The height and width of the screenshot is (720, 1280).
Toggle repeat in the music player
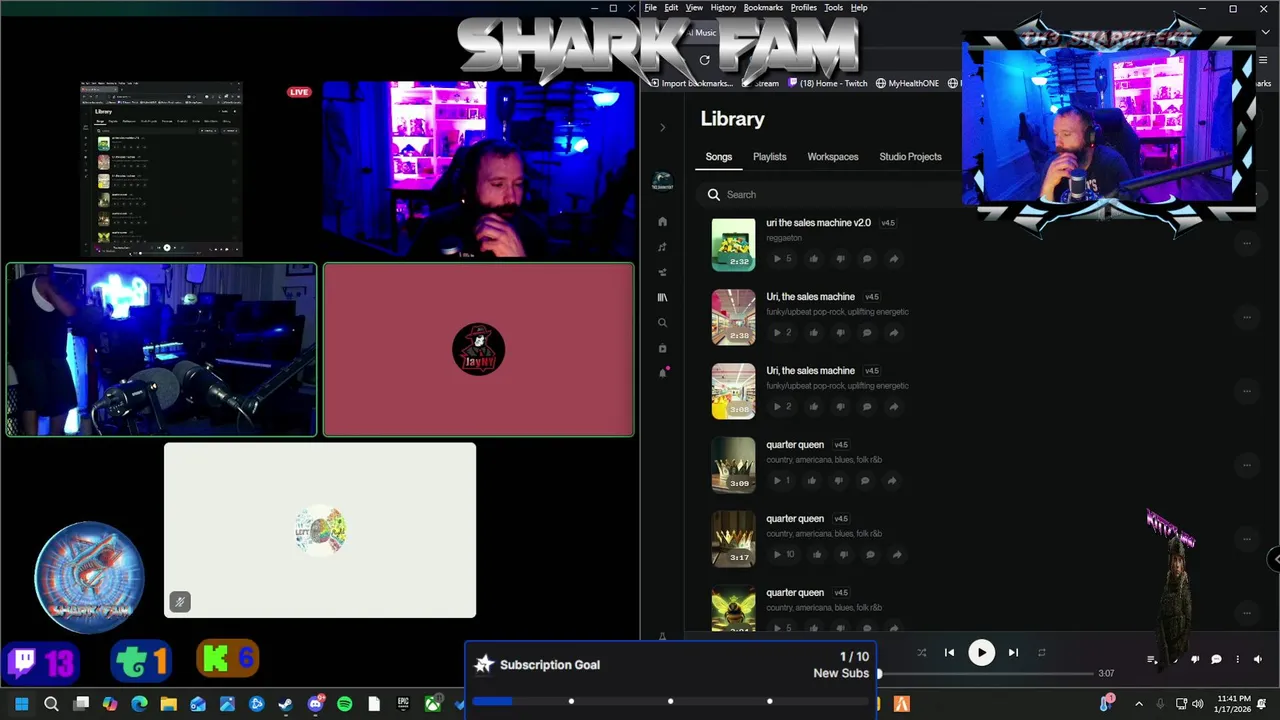click(1042, 653)
